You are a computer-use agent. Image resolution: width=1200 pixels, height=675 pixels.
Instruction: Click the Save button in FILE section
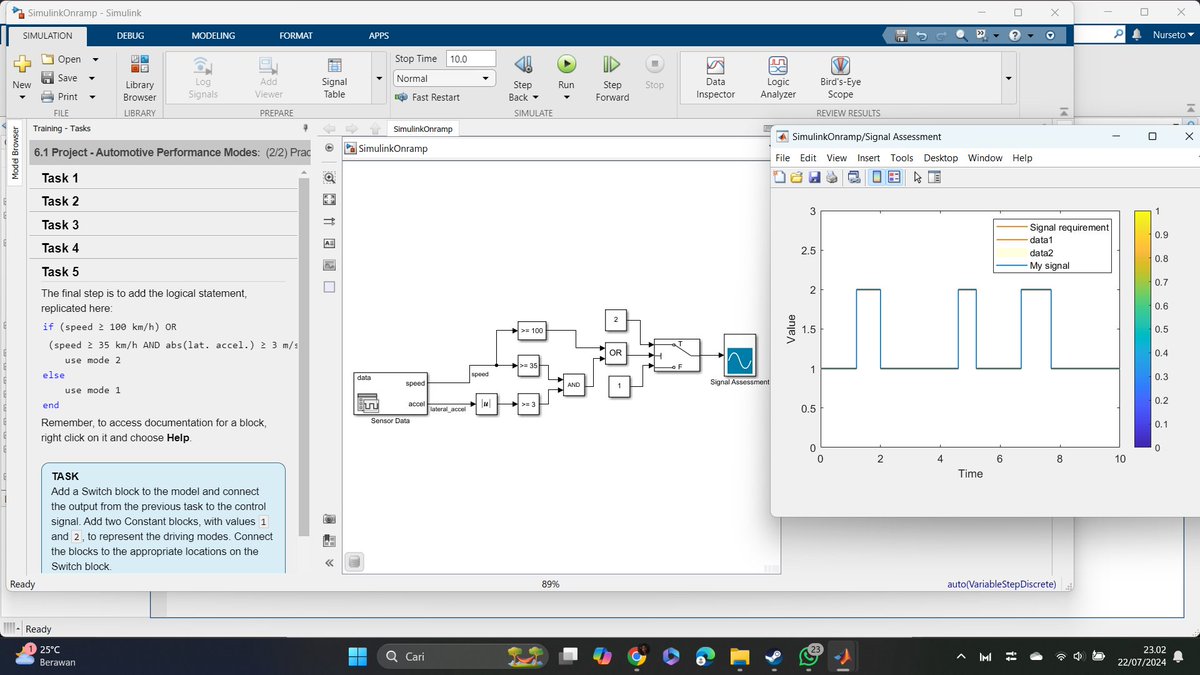[x=60, y=78]
